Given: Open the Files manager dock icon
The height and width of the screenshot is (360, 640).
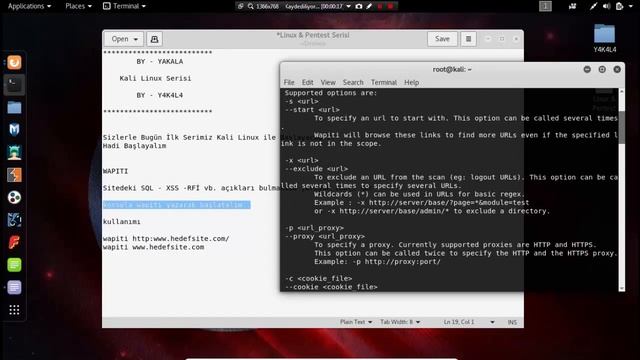Looking at the screenshot, I should click(x=14, y=107).
